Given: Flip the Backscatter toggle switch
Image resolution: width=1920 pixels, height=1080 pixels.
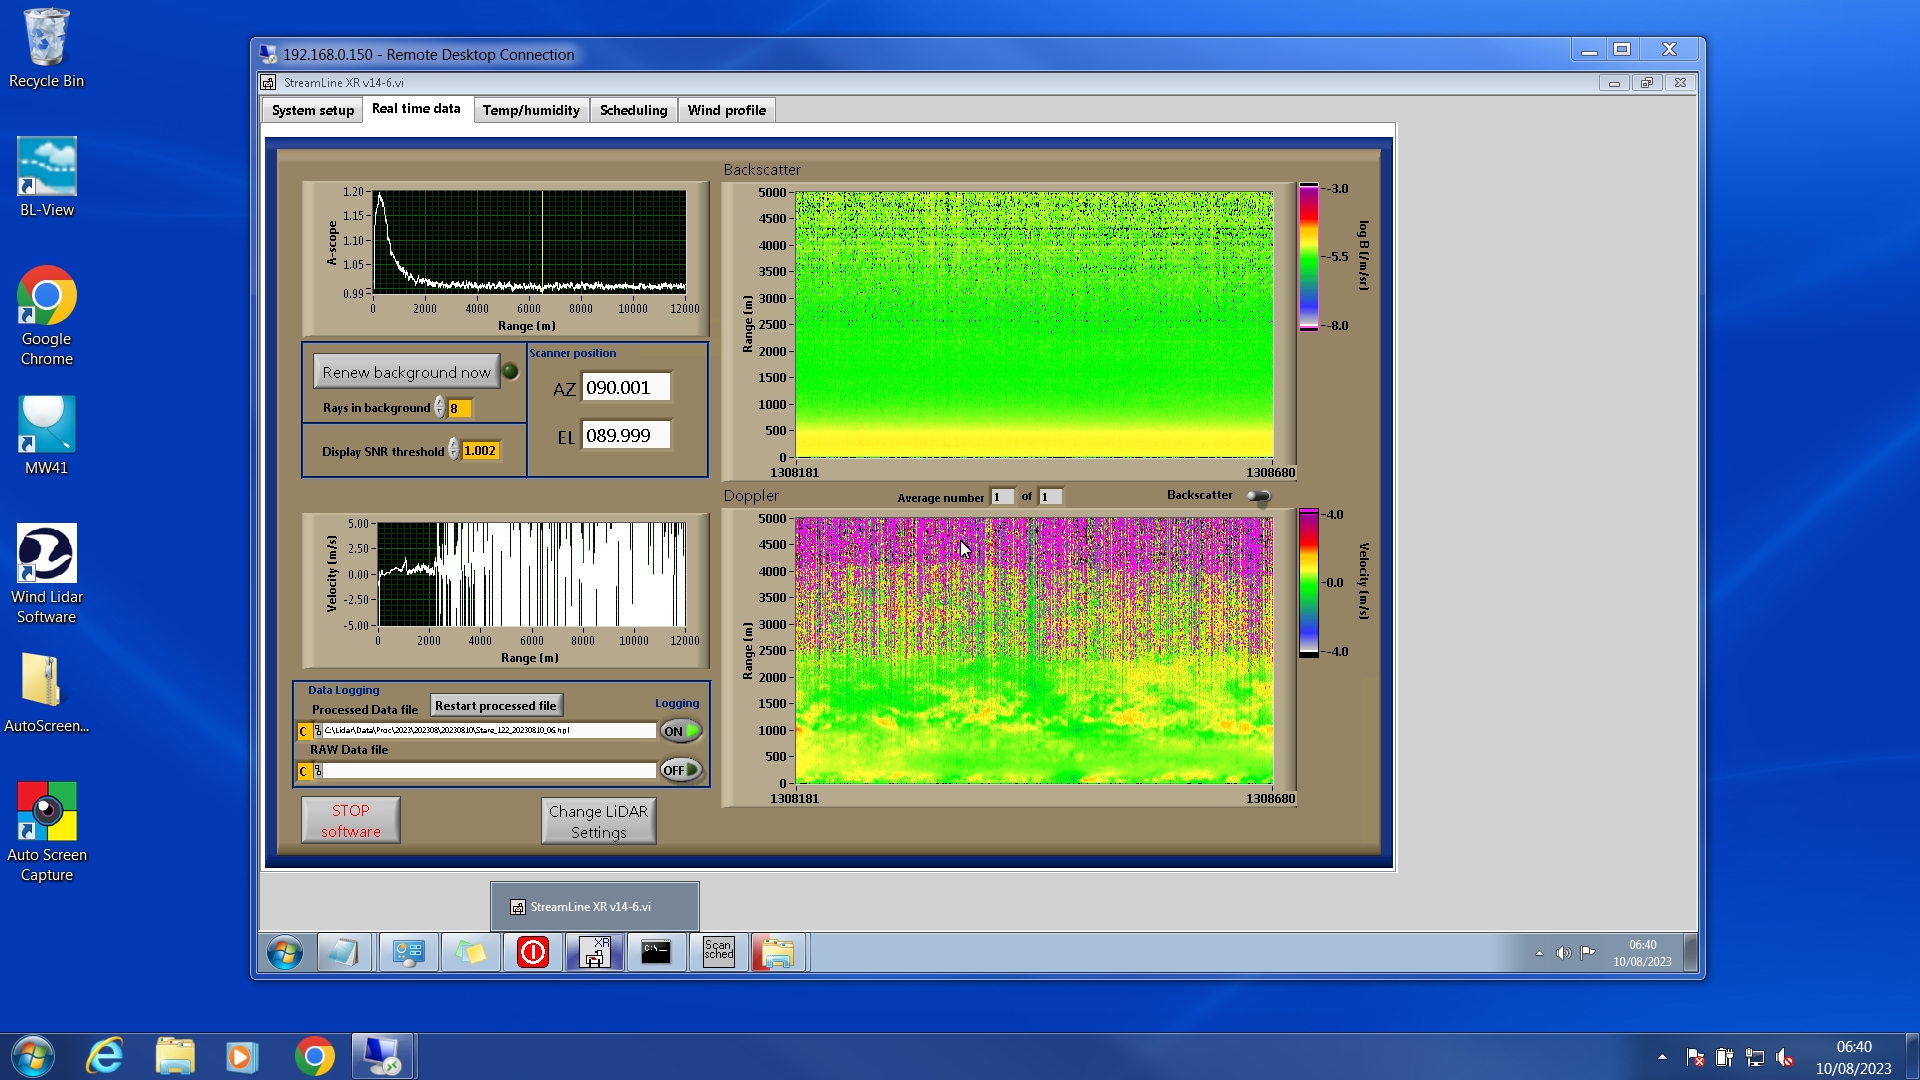Looking at the screenshot, I should (1259, 496).
